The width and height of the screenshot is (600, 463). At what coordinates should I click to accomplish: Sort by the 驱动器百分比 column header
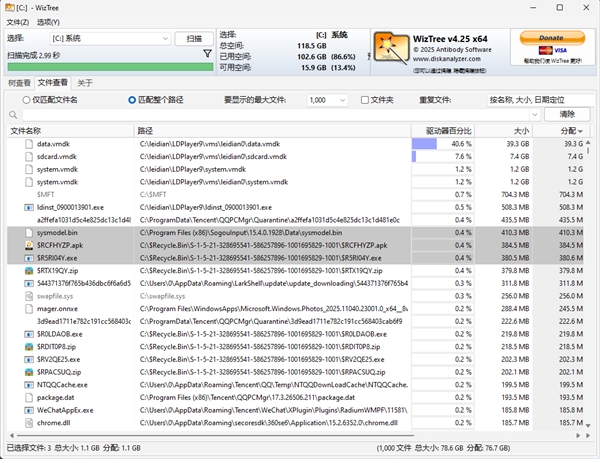pos(443,131)
